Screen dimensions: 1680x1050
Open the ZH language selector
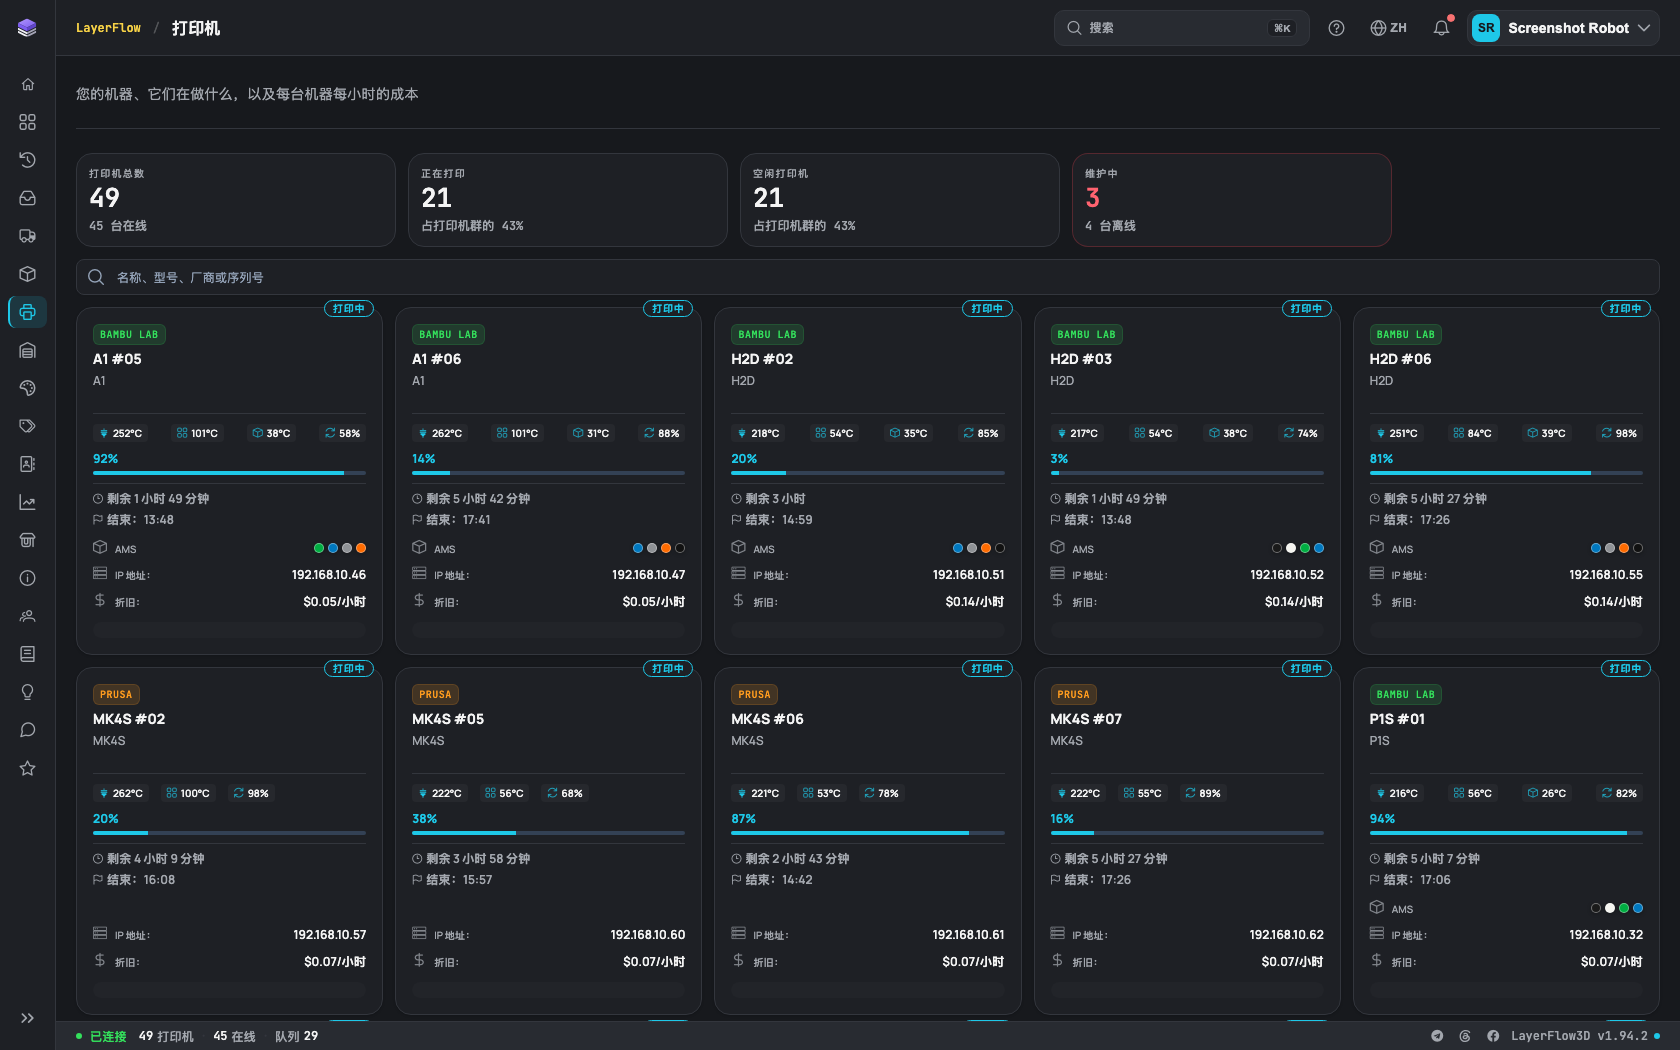tap(1388, 28)
